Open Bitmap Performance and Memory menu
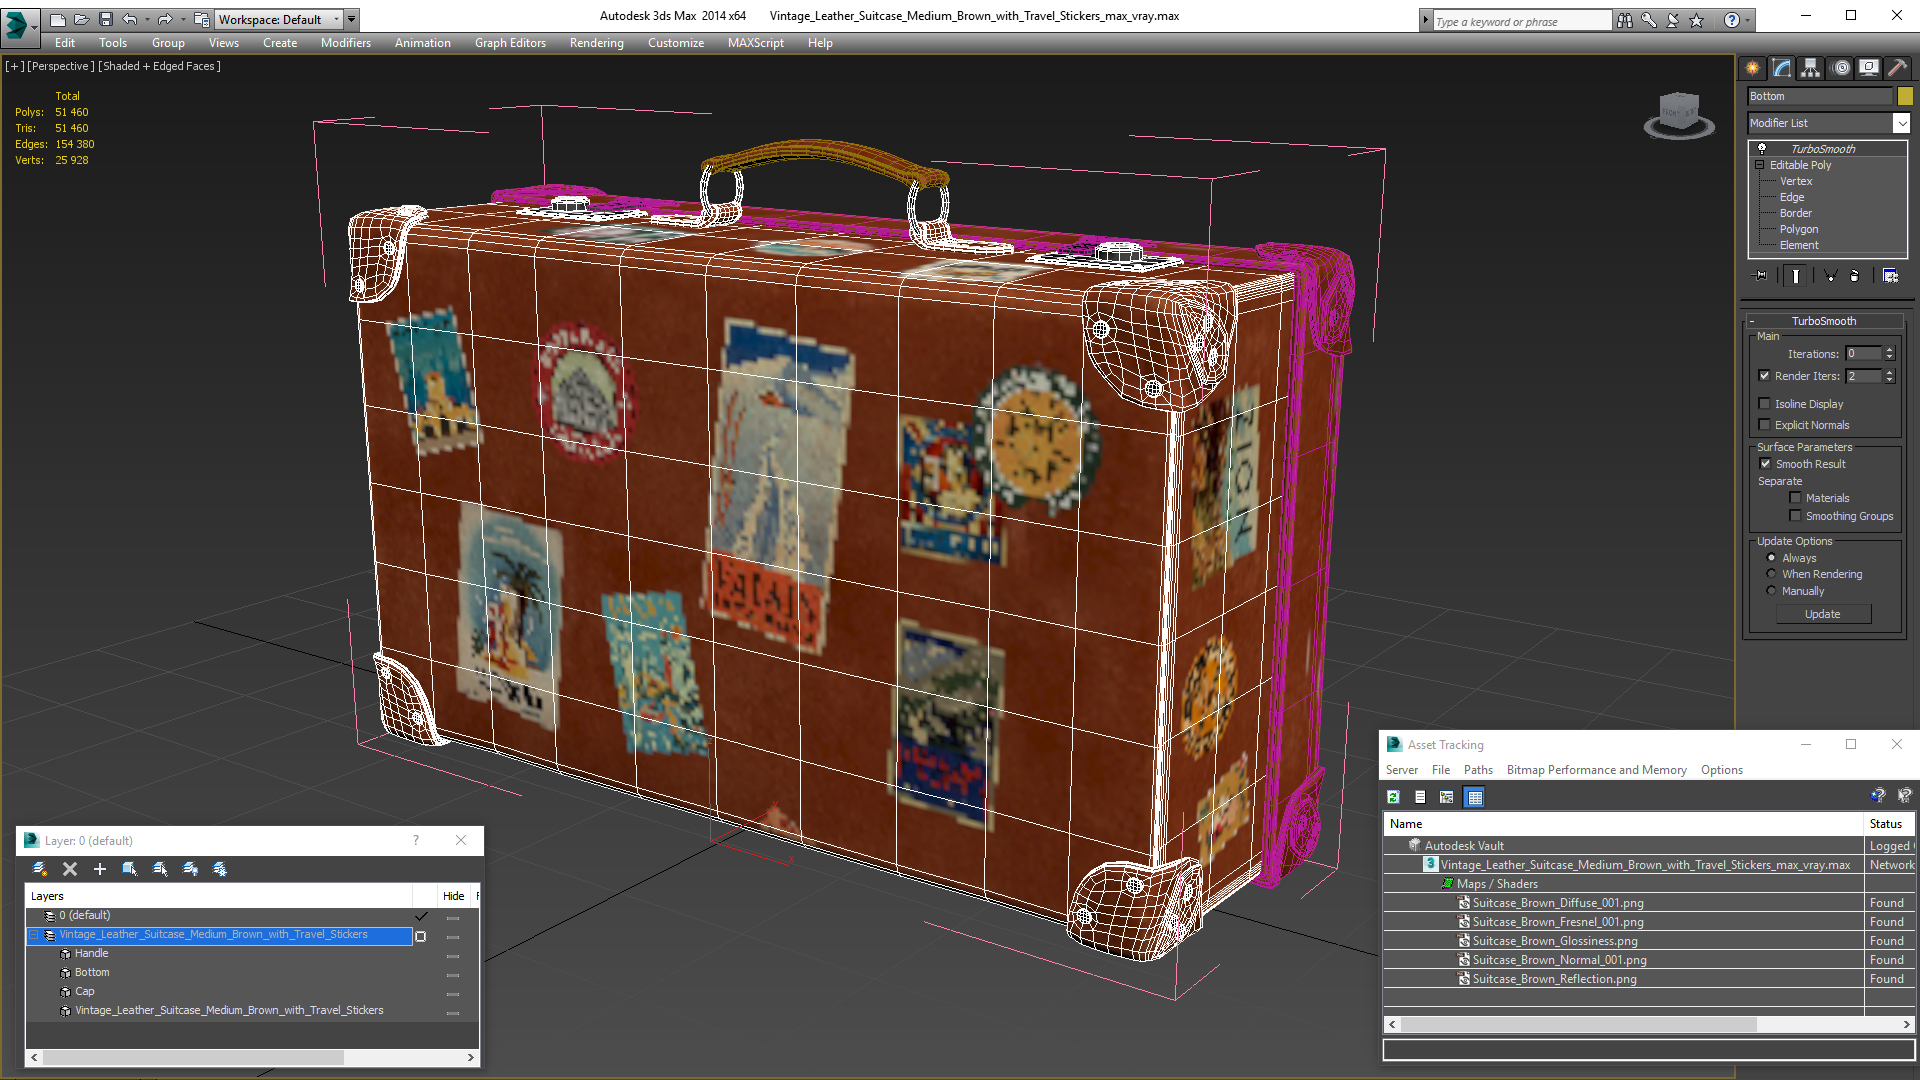Screen dimensions: 1920x1080 click(x=1596, y=770)
